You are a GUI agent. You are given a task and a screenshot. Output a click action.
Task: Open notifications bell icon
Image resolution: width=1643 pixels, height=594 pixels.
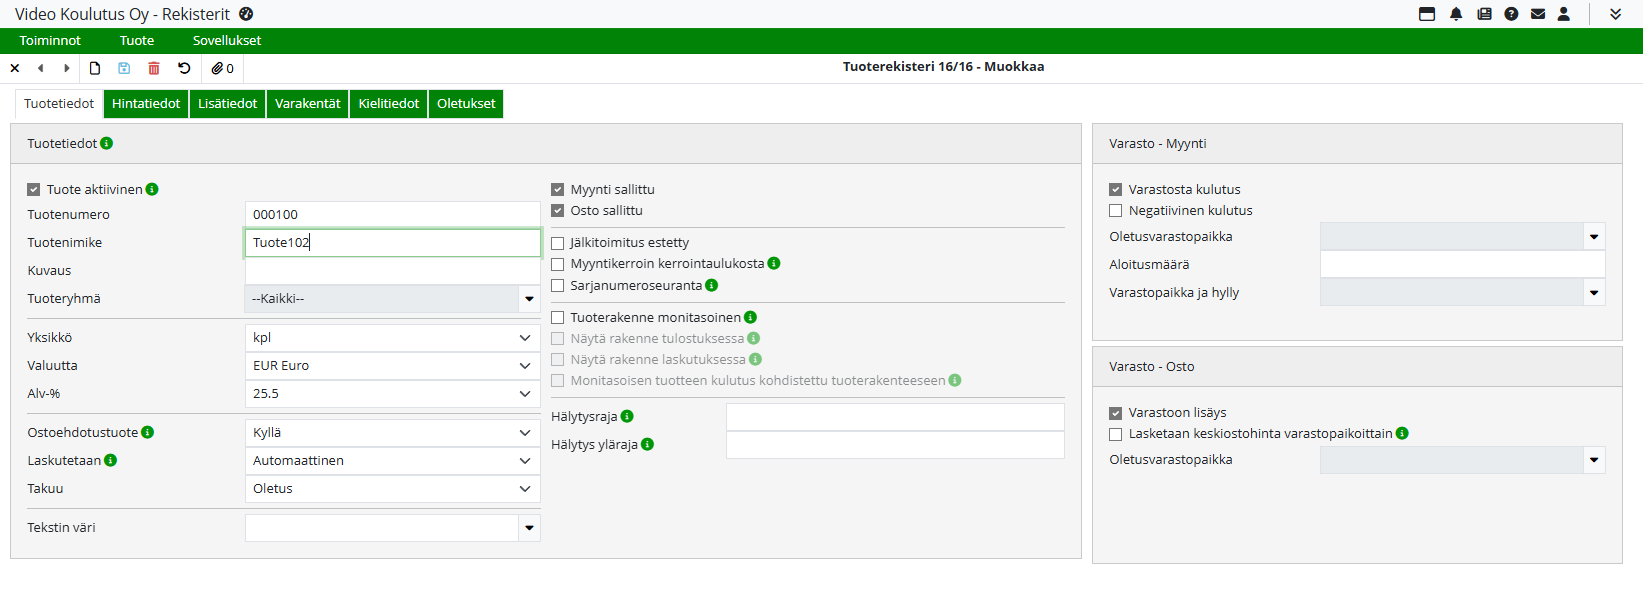coord(1456,14)
